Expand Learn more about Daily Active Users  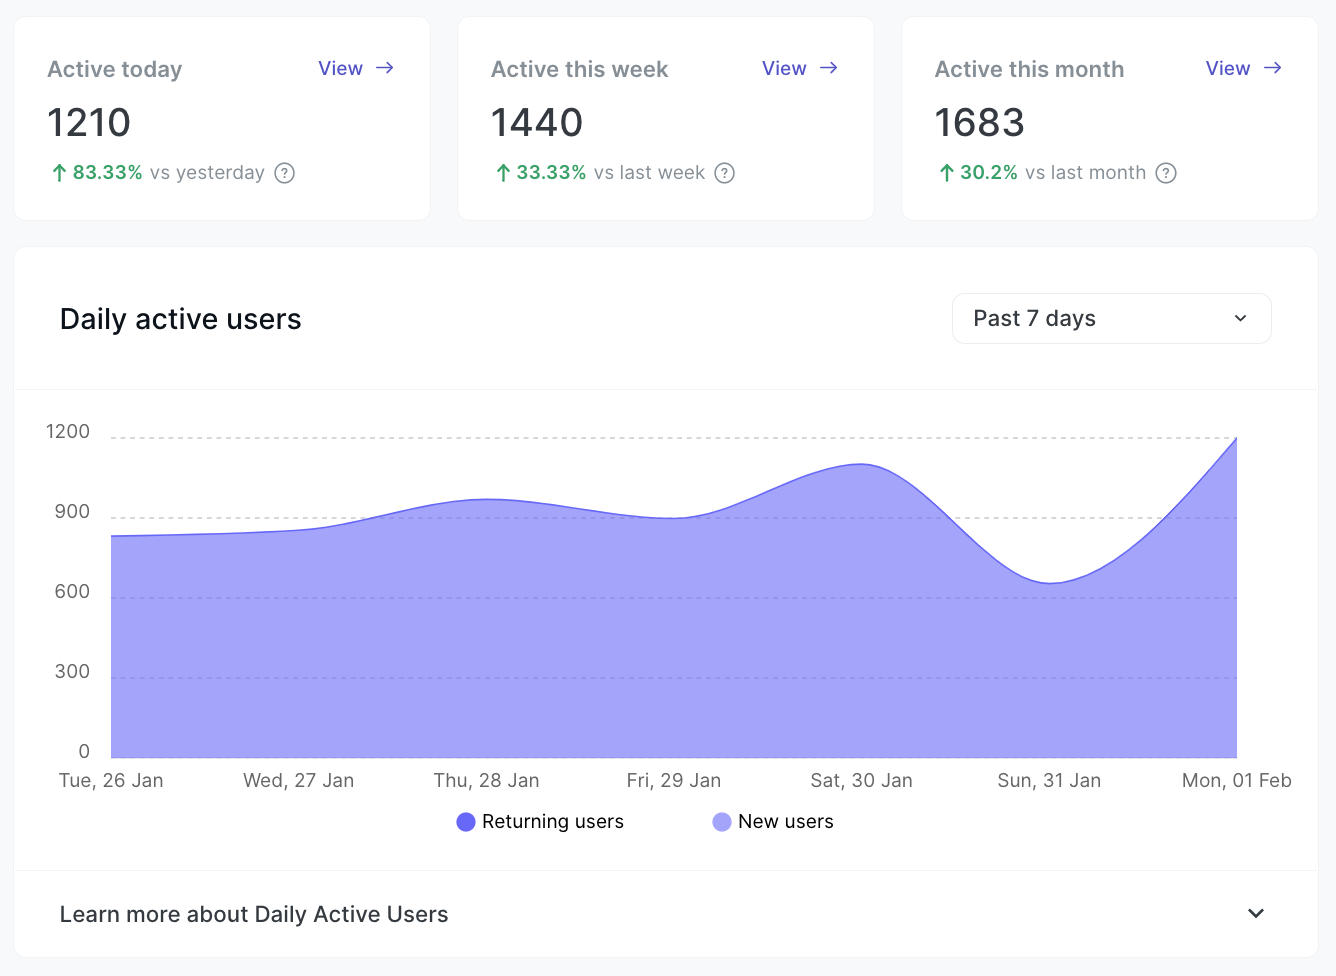tap(254, 914)
